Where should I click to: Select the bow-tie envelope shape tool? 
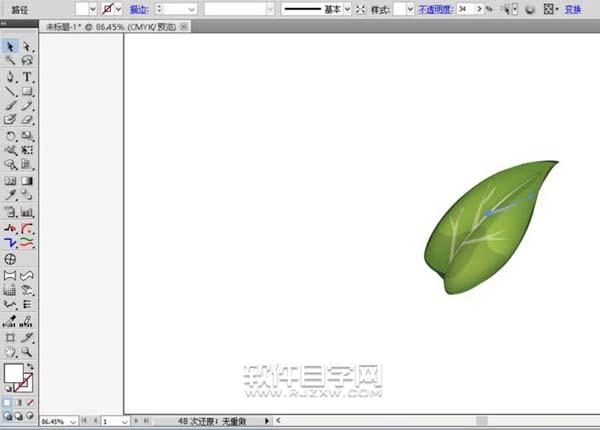point(10,276)
